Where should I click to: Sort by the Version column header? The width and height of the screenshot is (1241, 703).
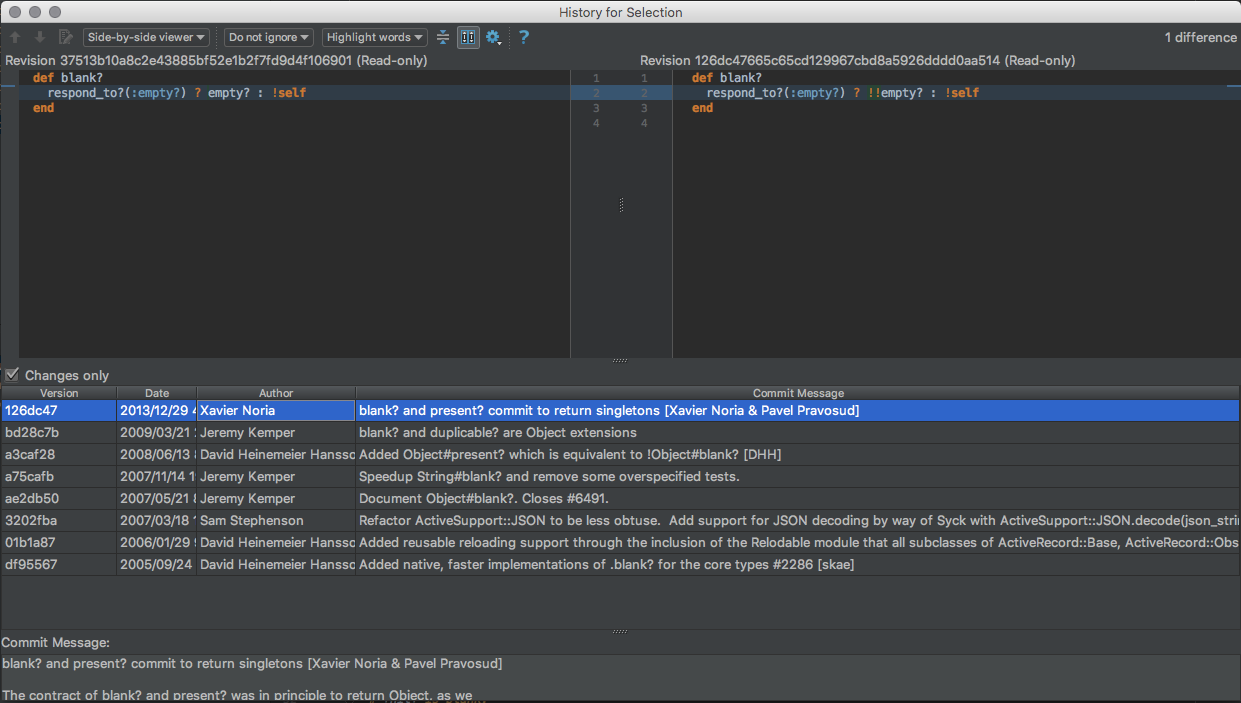59,393
